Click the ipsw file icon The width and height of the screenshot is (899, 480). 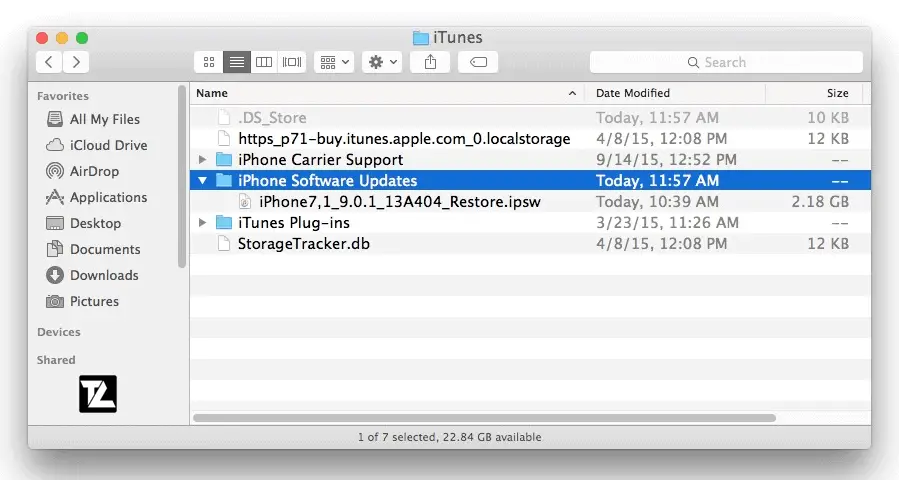(245, 202)
